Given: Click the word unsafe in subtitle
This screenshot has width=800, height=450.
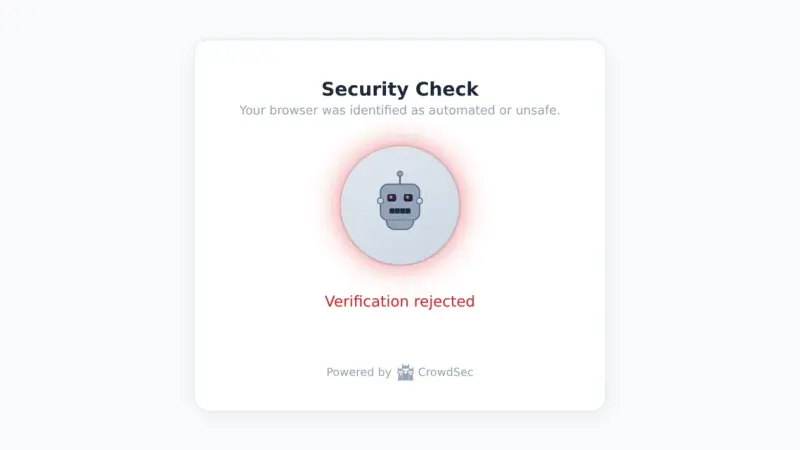Looking at the screenshot, I should [538, 110].
